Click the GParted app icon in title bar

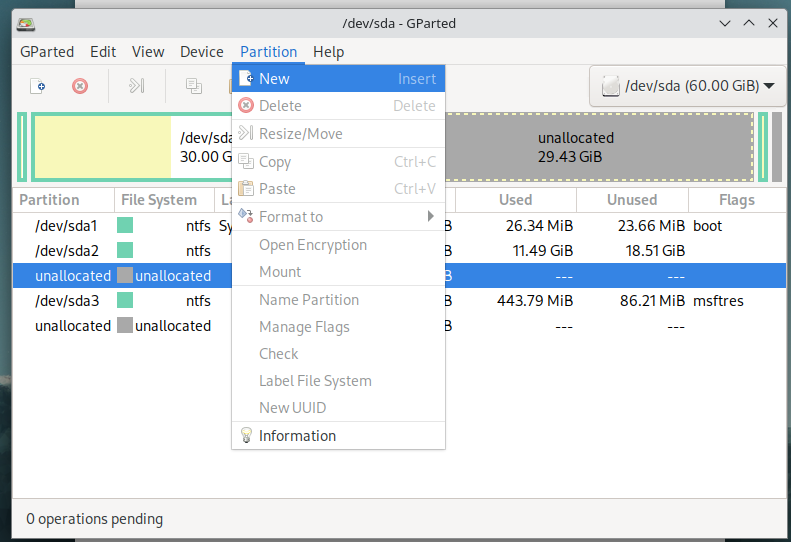click(x=26, y=23)
